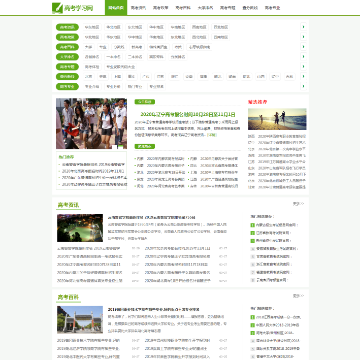360x360 pixels.
Task: Open the highlighted green first navigation tab
Action: [x=116, y=8]
